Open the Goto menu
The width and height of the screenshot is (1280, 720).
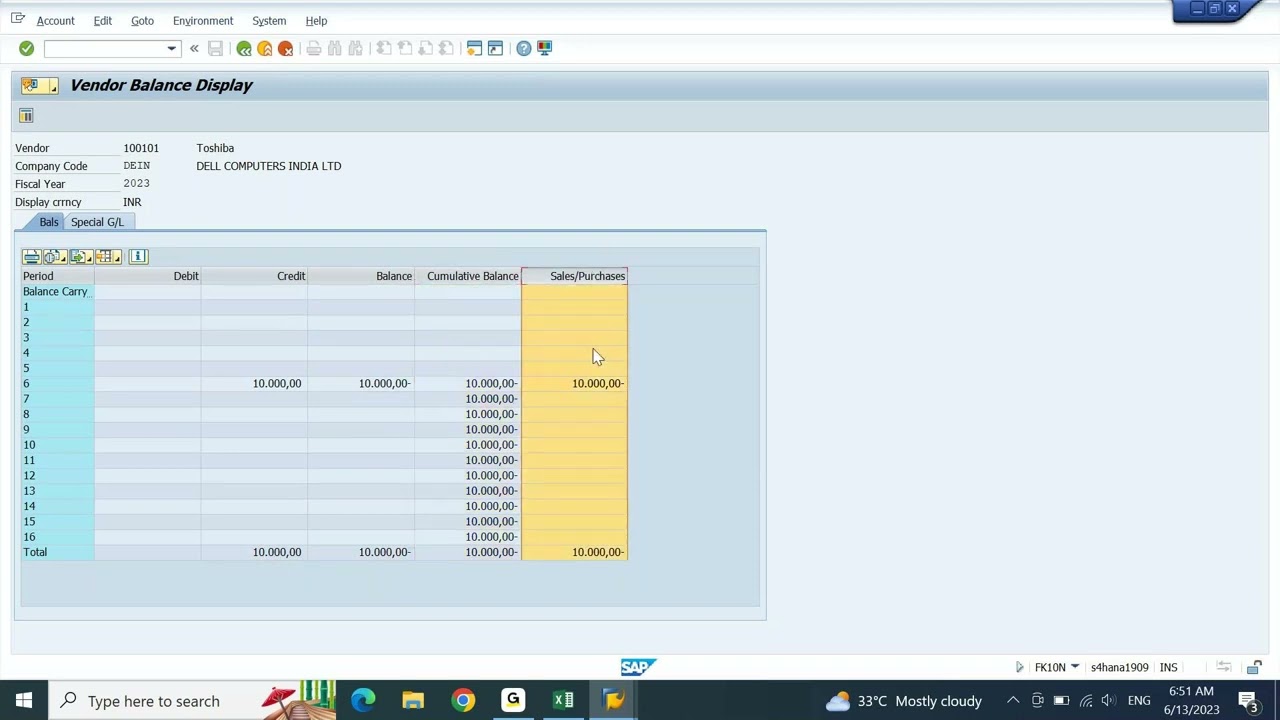click(x=142, y=20)
